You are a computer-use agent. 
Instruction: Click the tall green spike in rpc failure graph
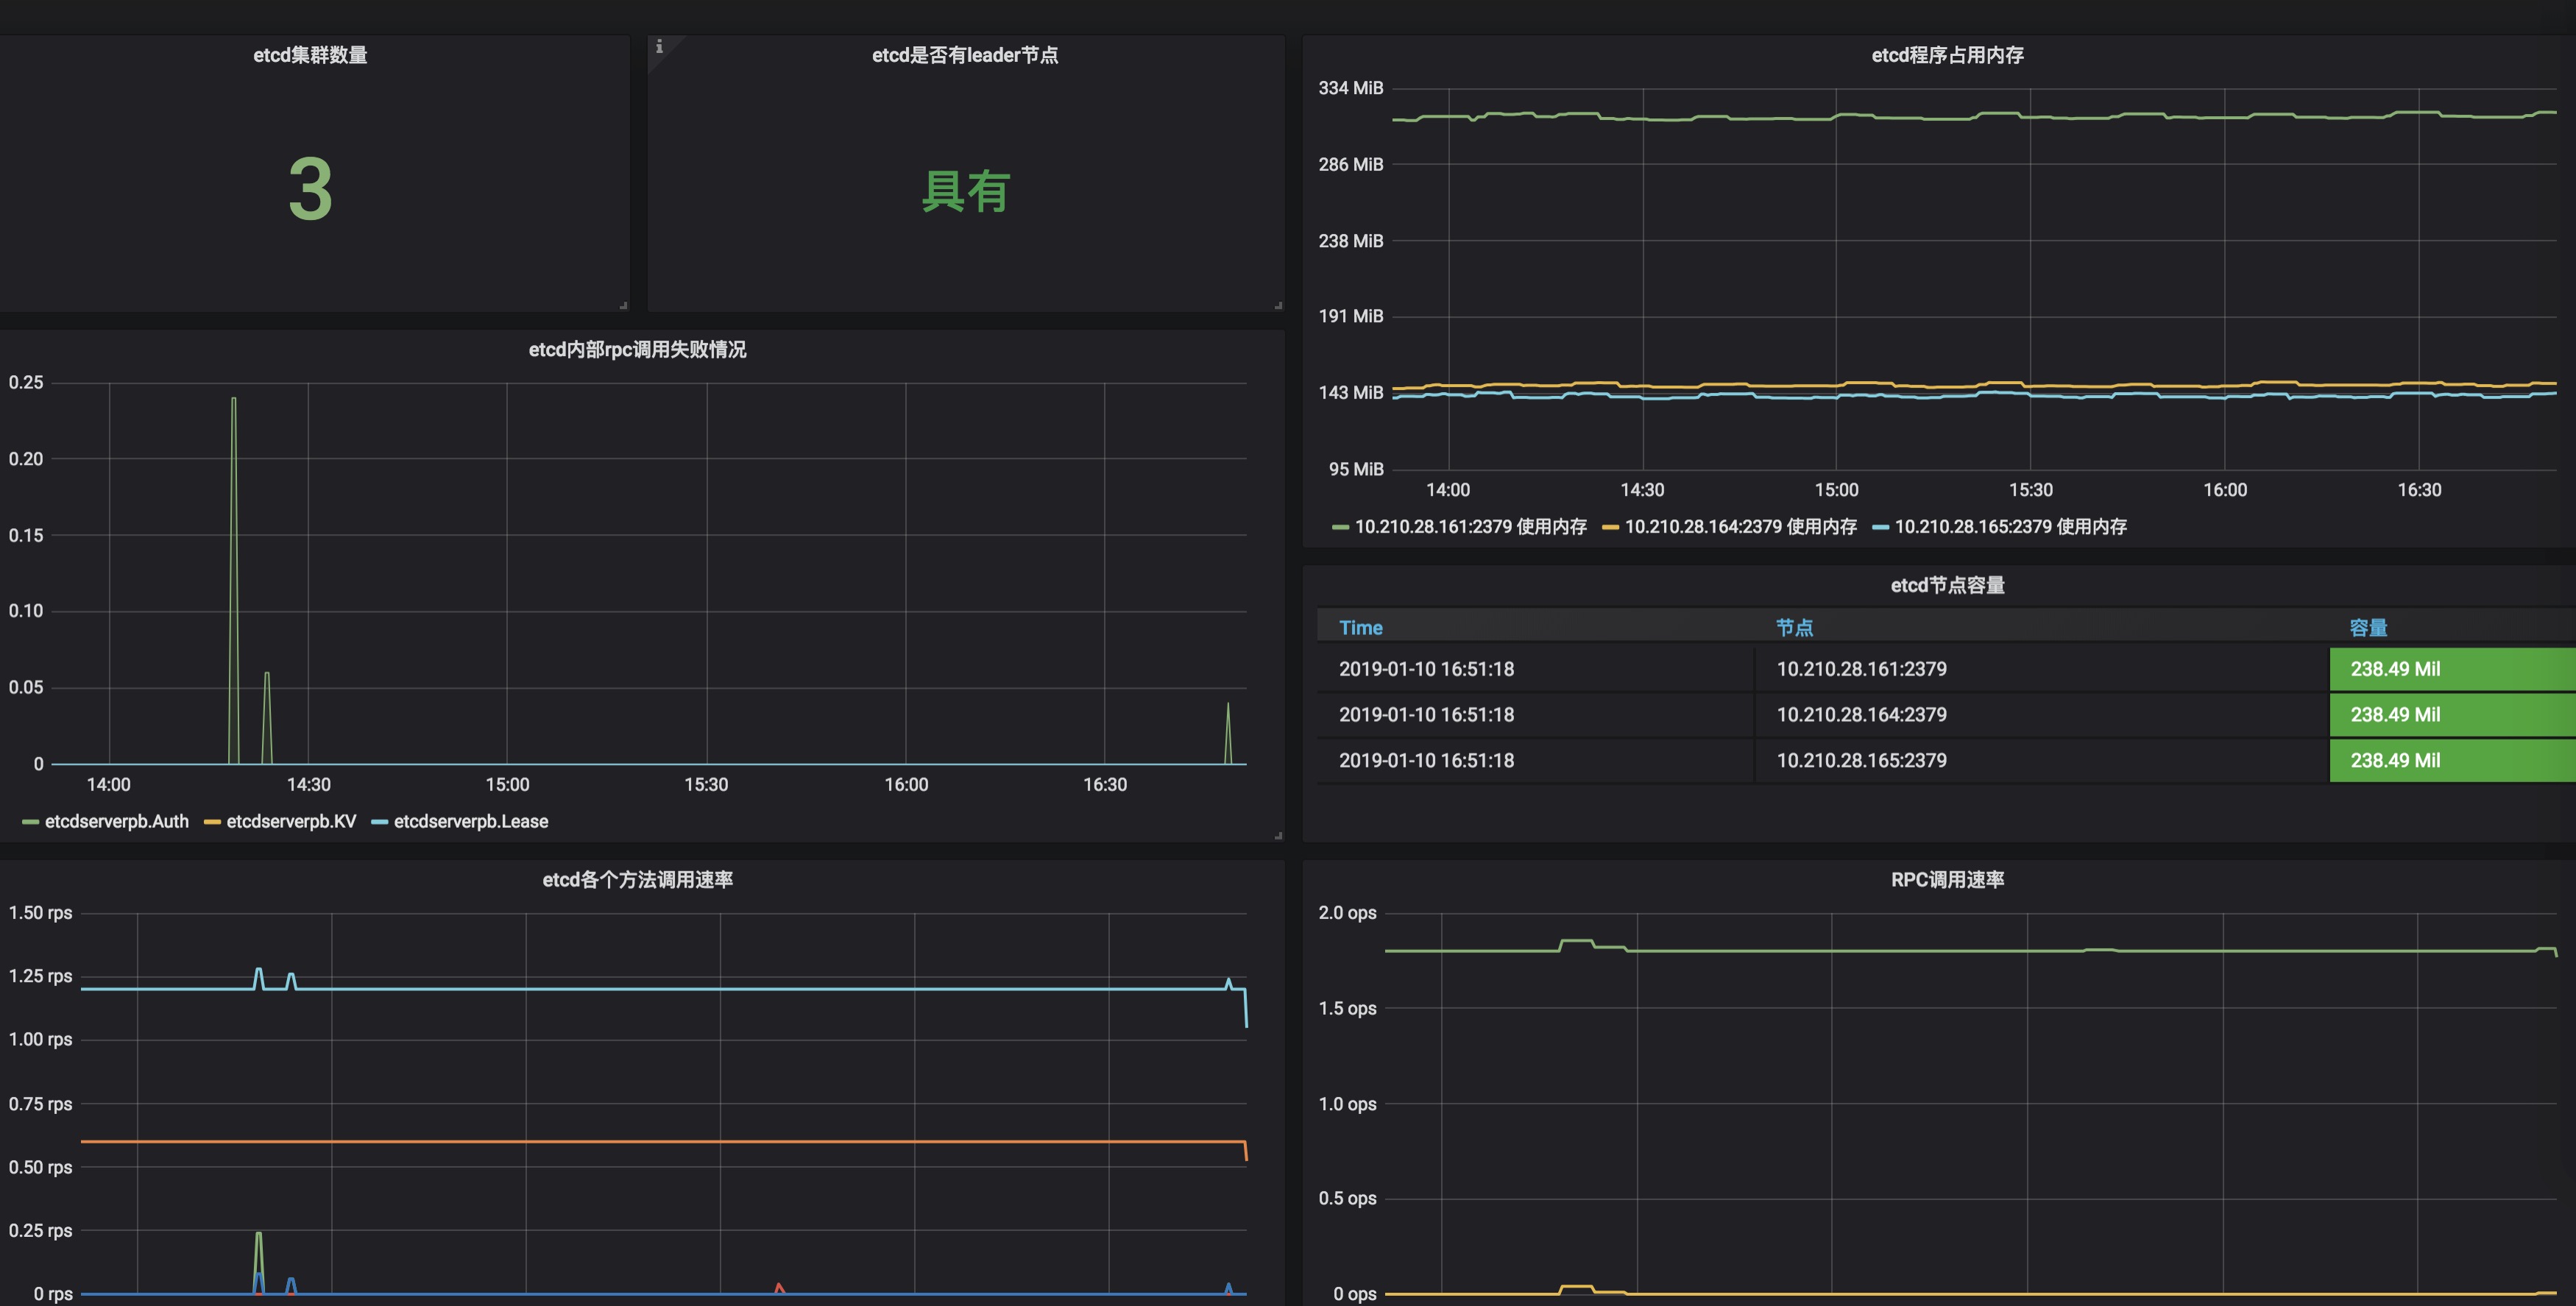(x=234, y=580)
